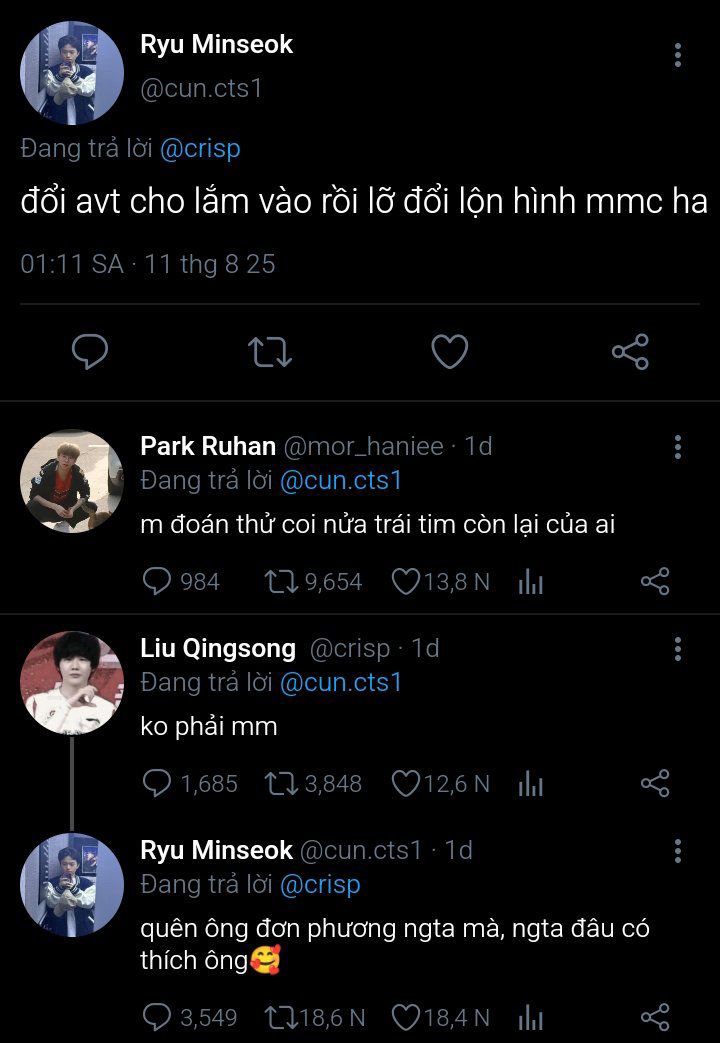The height and width of the screenshot is (1043, 720).
Task: Share Liu Qingsong's reply
Action: click(655, 784)
